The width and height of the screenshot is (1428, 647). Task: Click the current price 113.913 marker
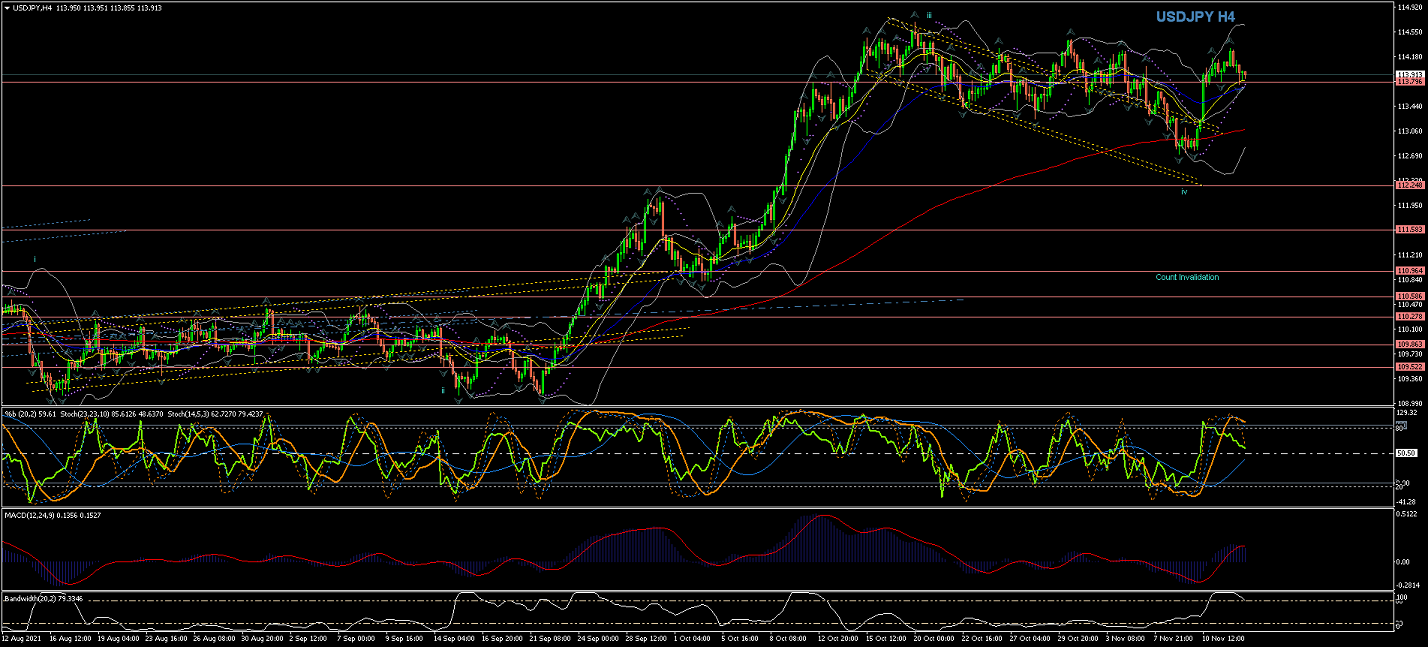click(x=1410, y=75)
